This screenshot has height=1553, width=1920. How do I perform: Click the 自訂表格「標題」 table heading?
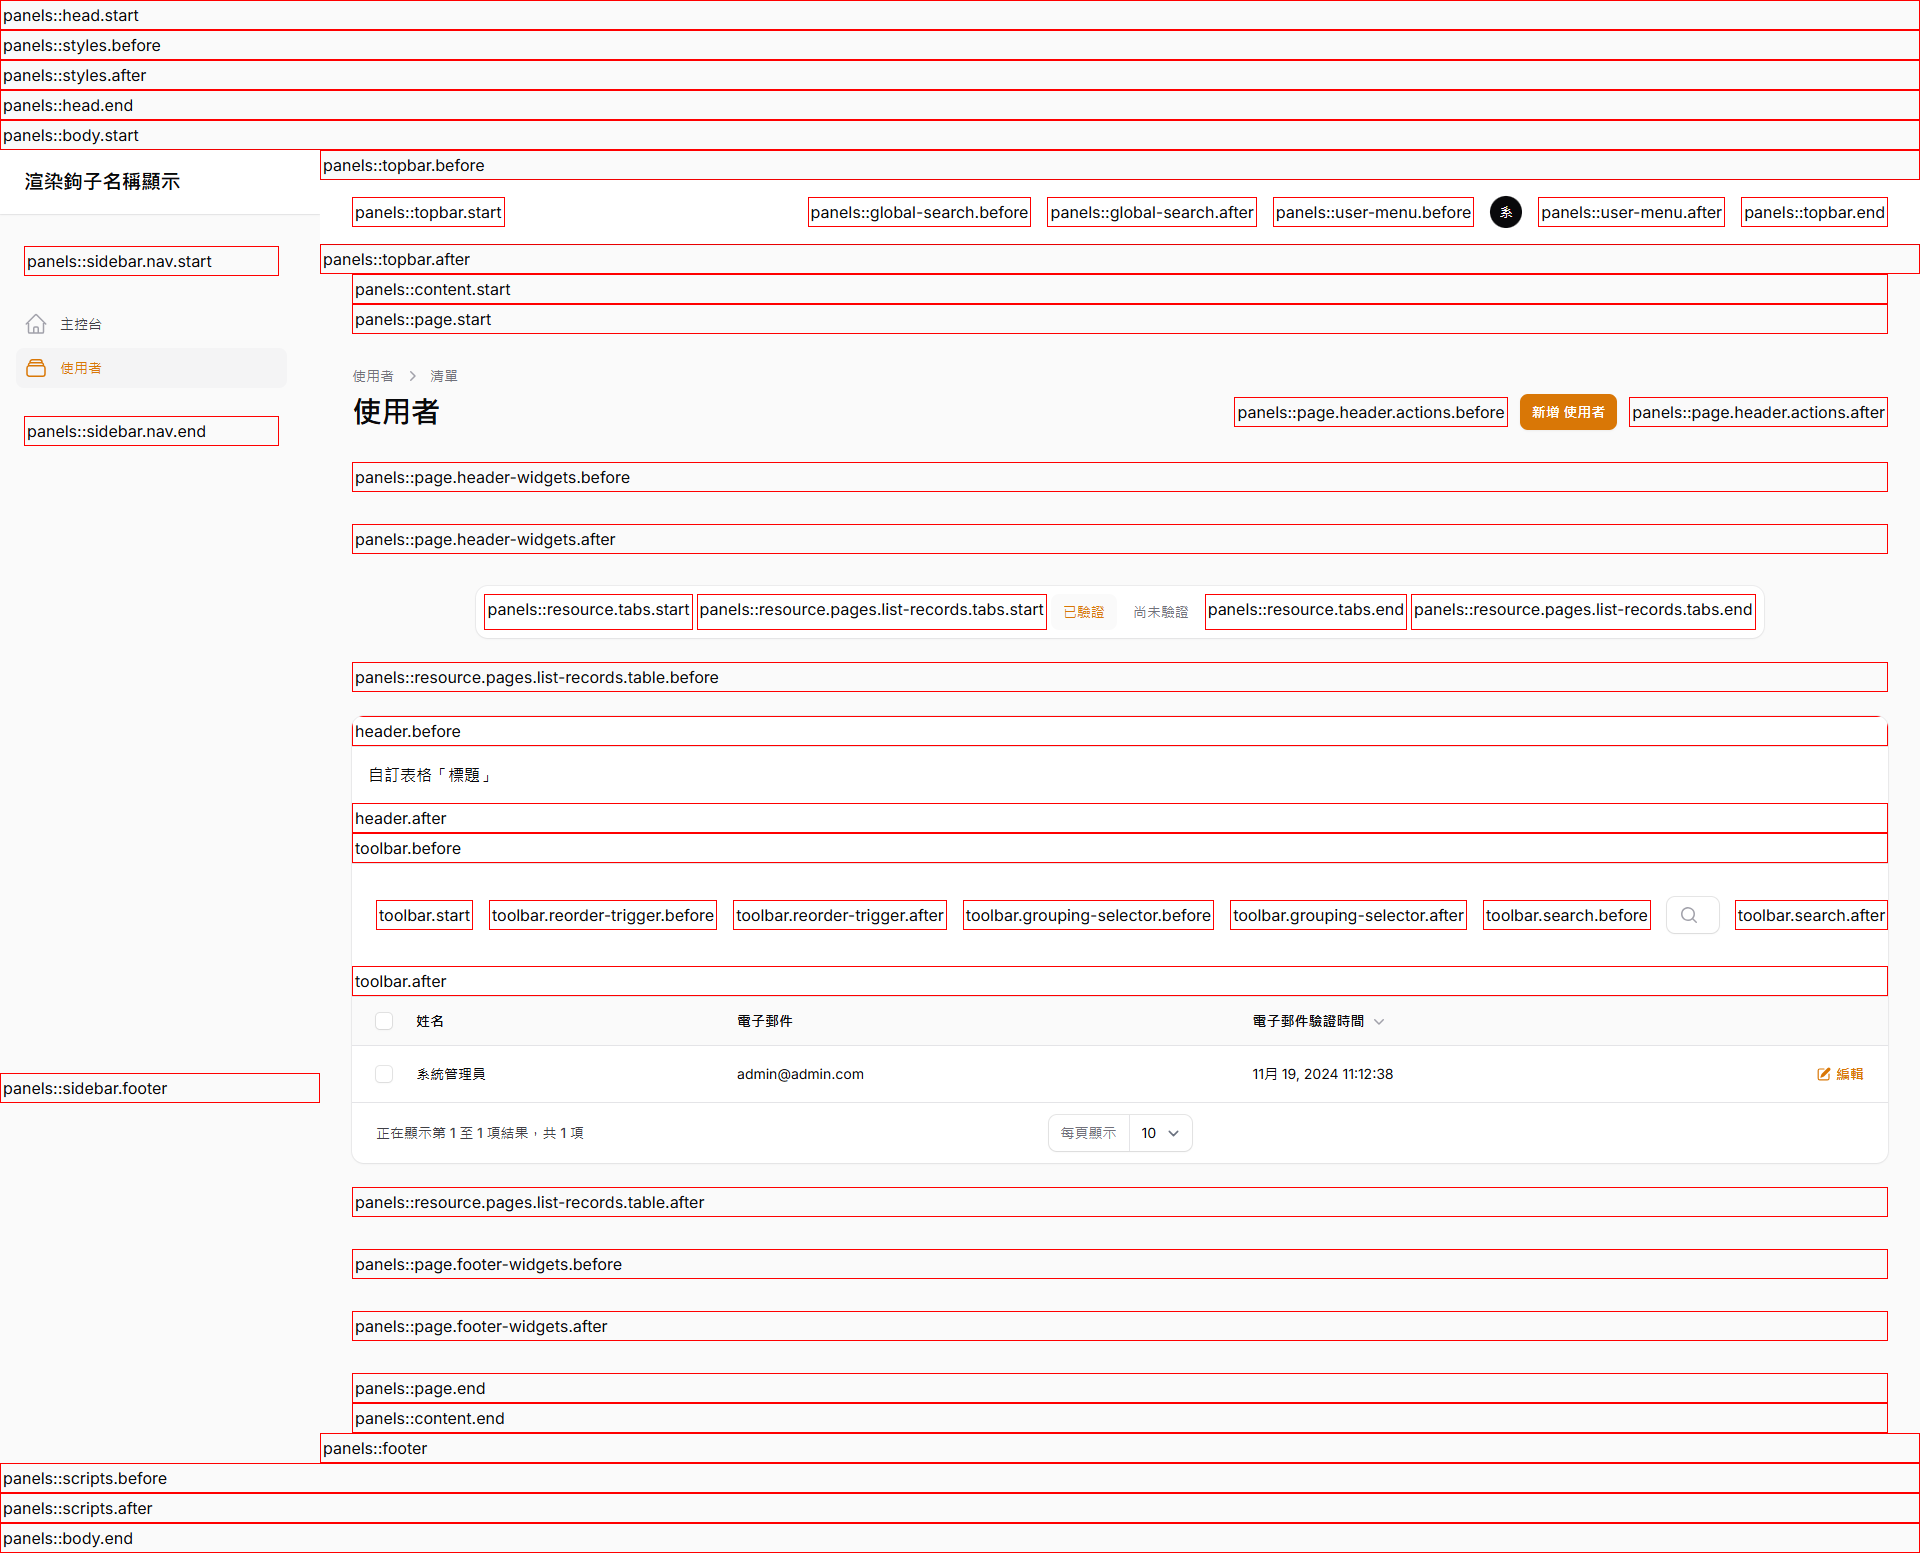[x=430, y=775]
